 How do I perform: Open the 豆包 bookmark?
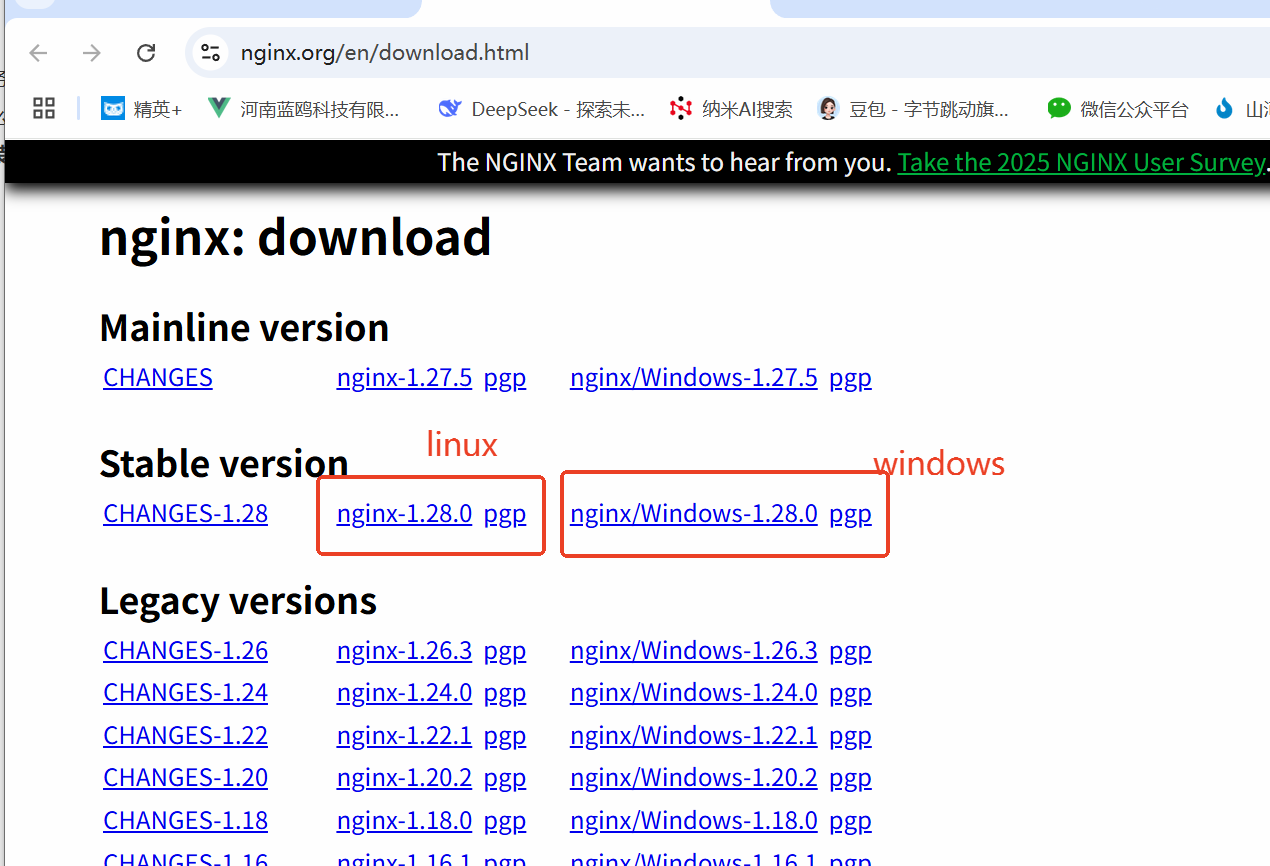(913, 109)
